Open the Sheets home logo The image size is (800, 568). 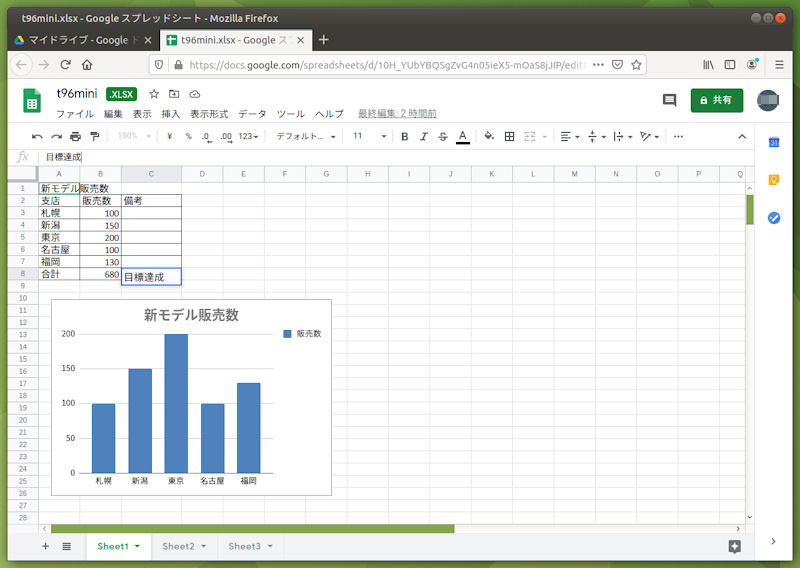pos(32,101)
